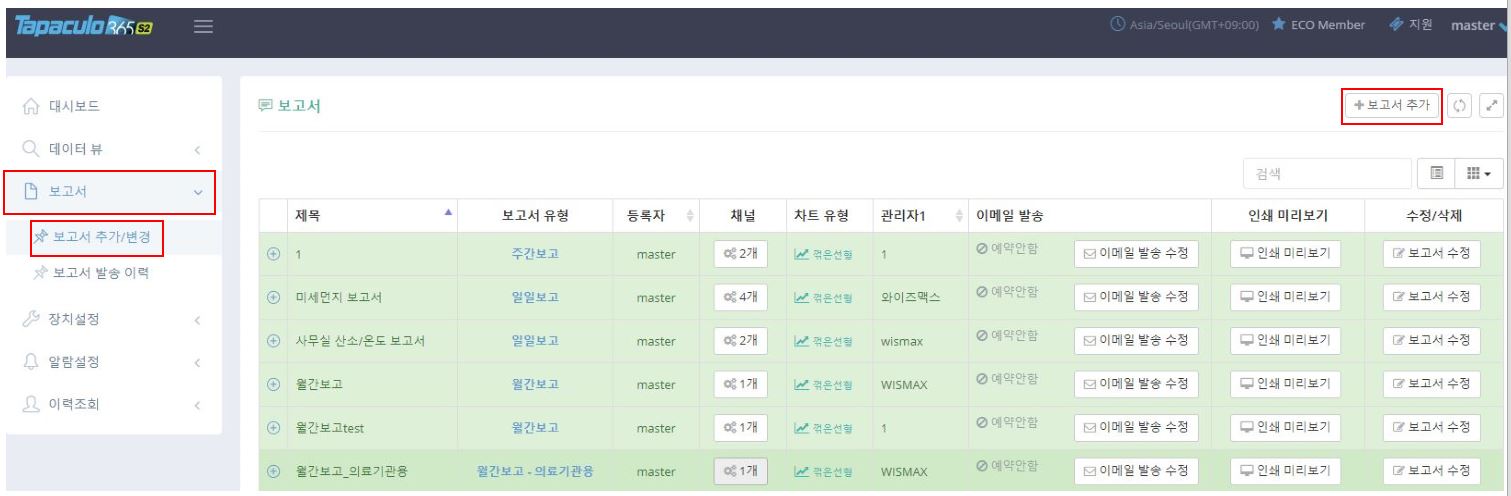Expand the 데이터 뷰 menu
The image size is (1511, 496).
pos(114,150)
